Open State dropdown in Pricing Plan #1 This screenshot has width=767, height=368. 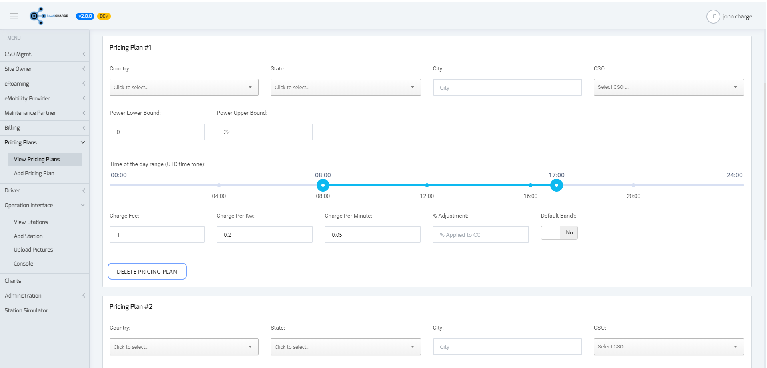(x=345, y=87)
